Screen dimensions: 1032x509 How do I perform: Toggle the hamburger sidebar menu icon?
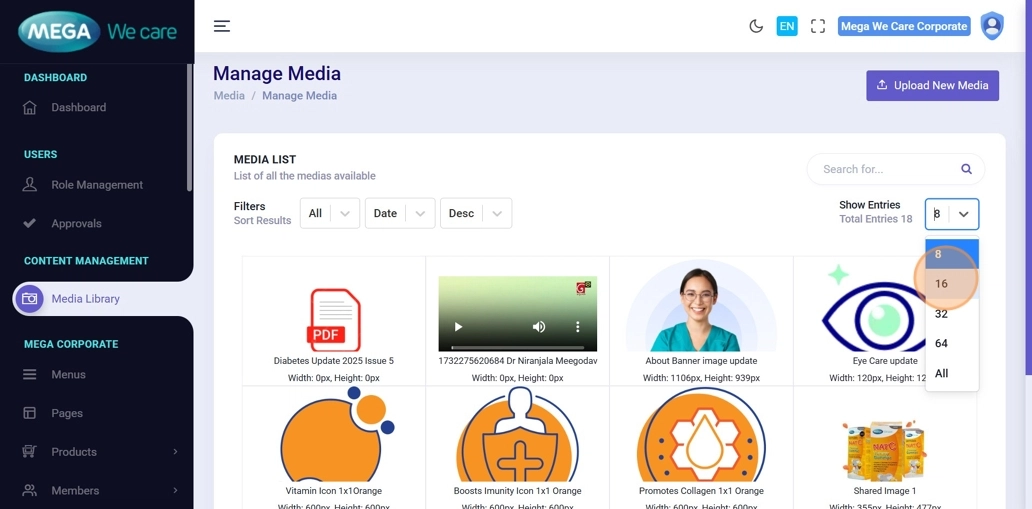pos(222,26)
